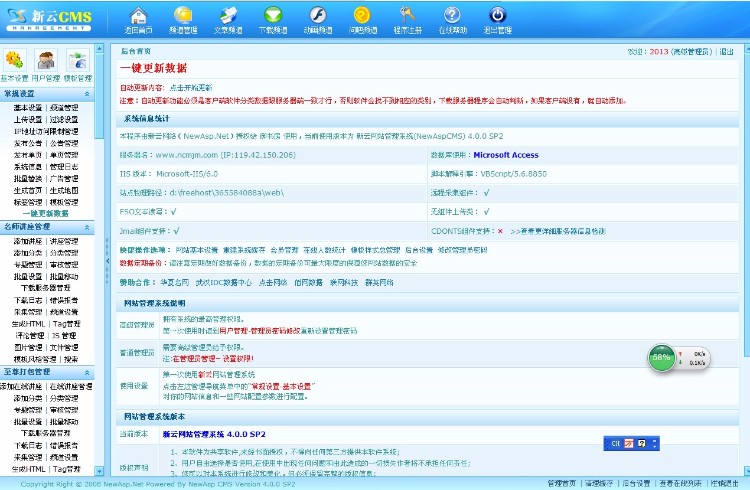Open 讲座管理 under 名师讲座管理
The height and width of the screenshot is (490, 750).
point(64,241)
